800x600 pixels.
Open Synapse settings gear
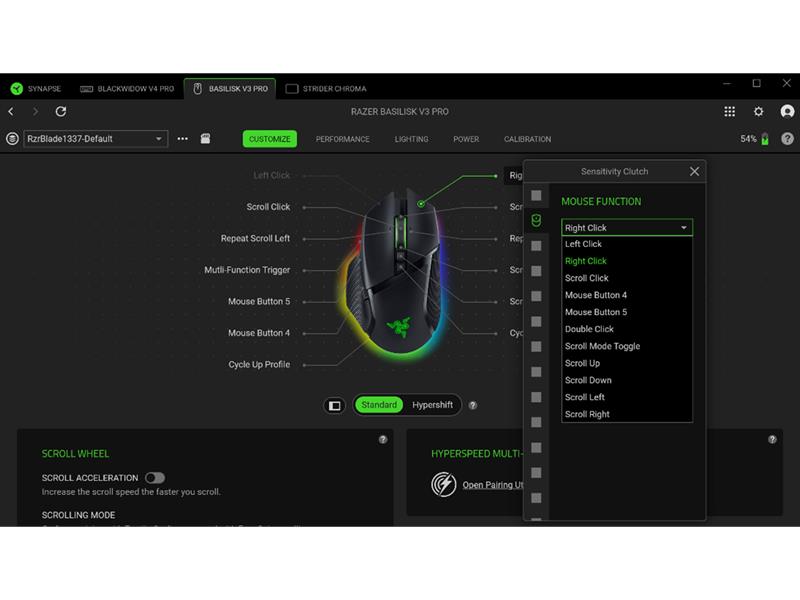(759, 111)
